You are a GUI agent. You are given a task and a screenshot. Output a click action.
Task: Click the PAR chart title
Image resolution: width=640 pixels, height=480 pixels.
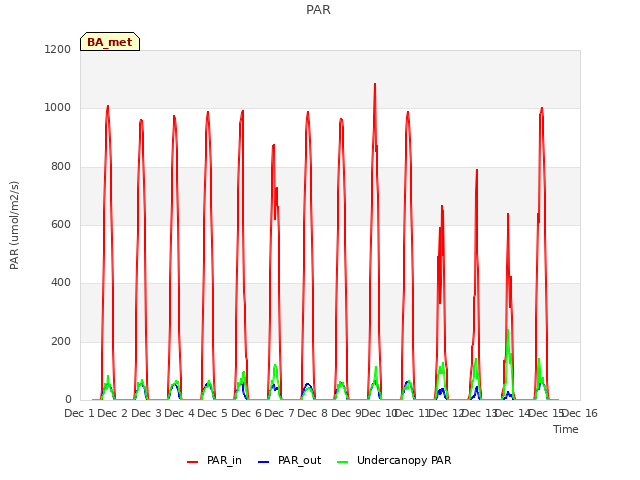[318, 9]
